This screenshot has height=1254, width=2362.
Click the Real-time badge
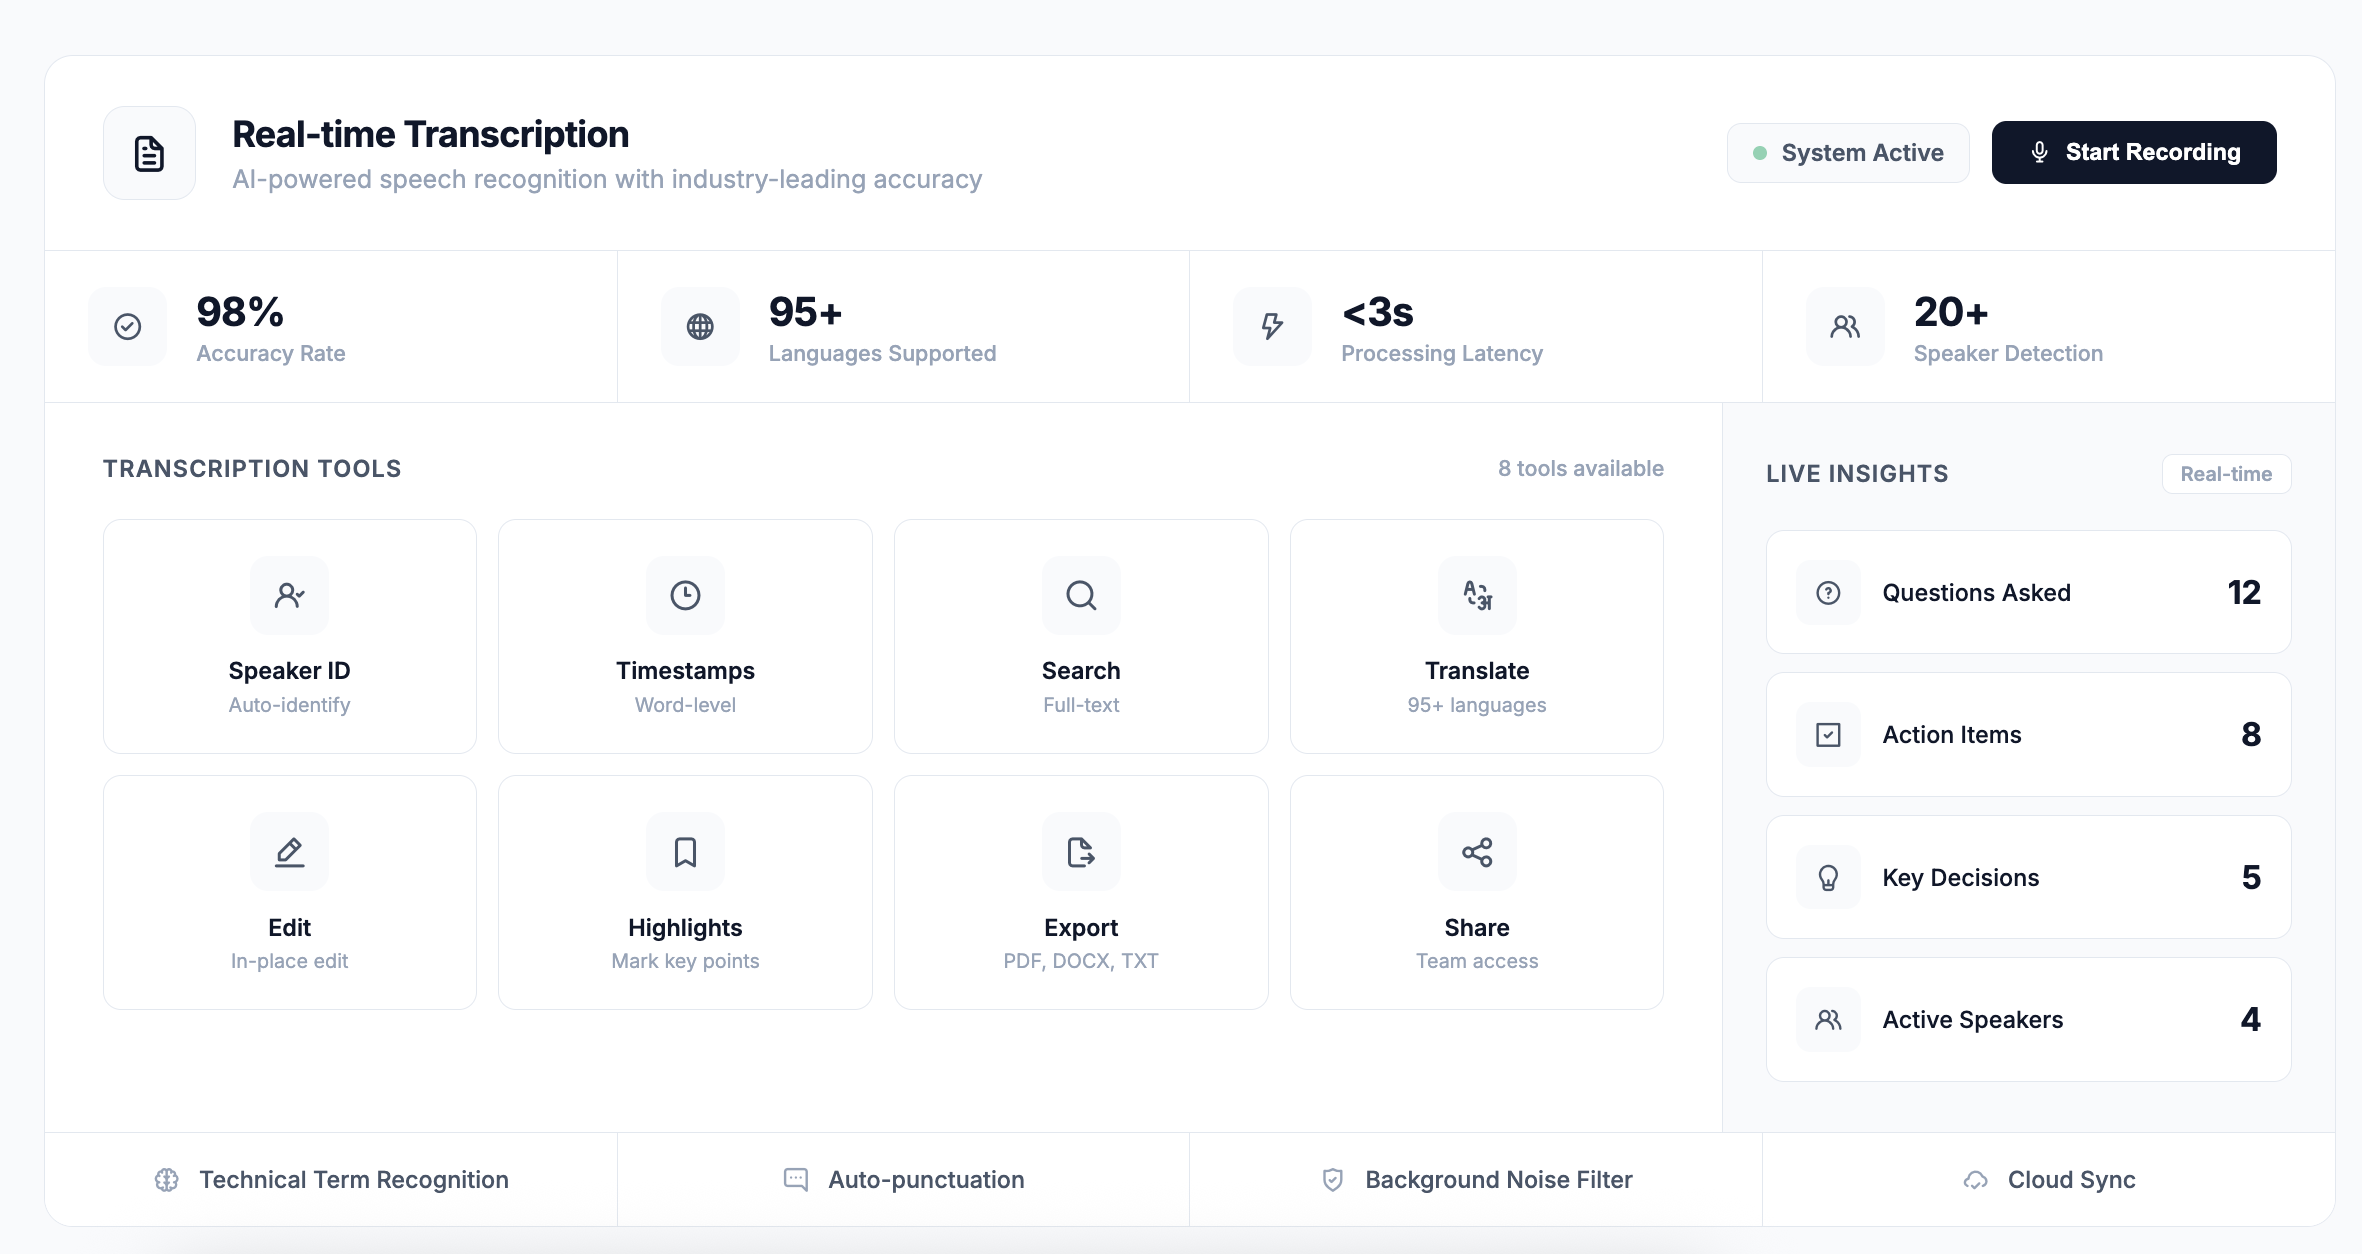2225,474
